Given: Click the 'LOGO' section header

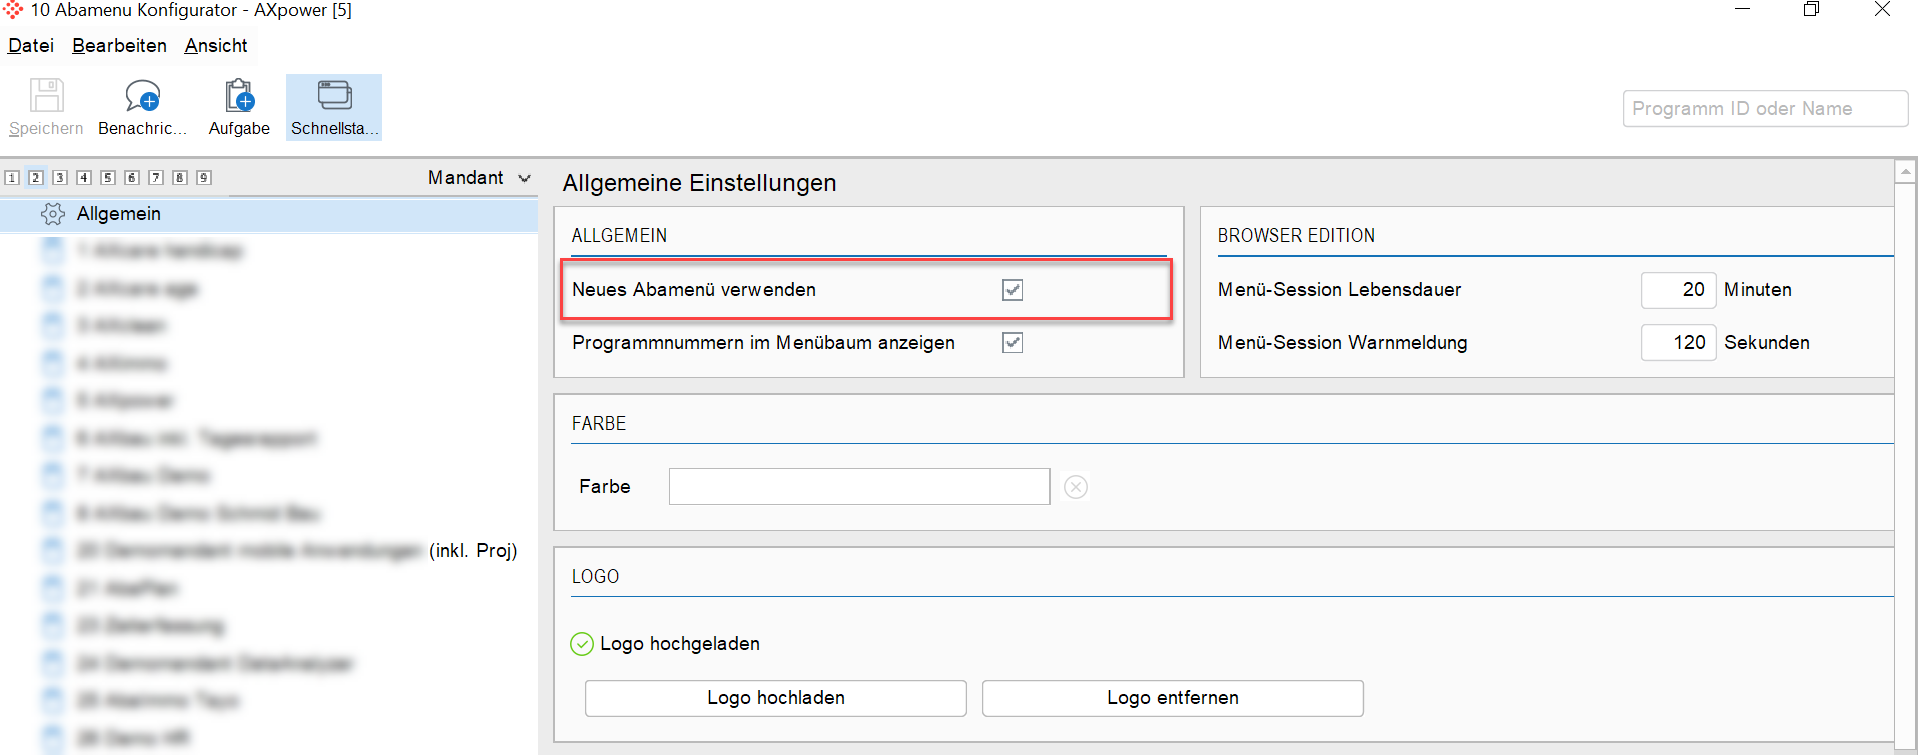Looking at the screenshot, I should pyautogui.click(x=595, y=577).
